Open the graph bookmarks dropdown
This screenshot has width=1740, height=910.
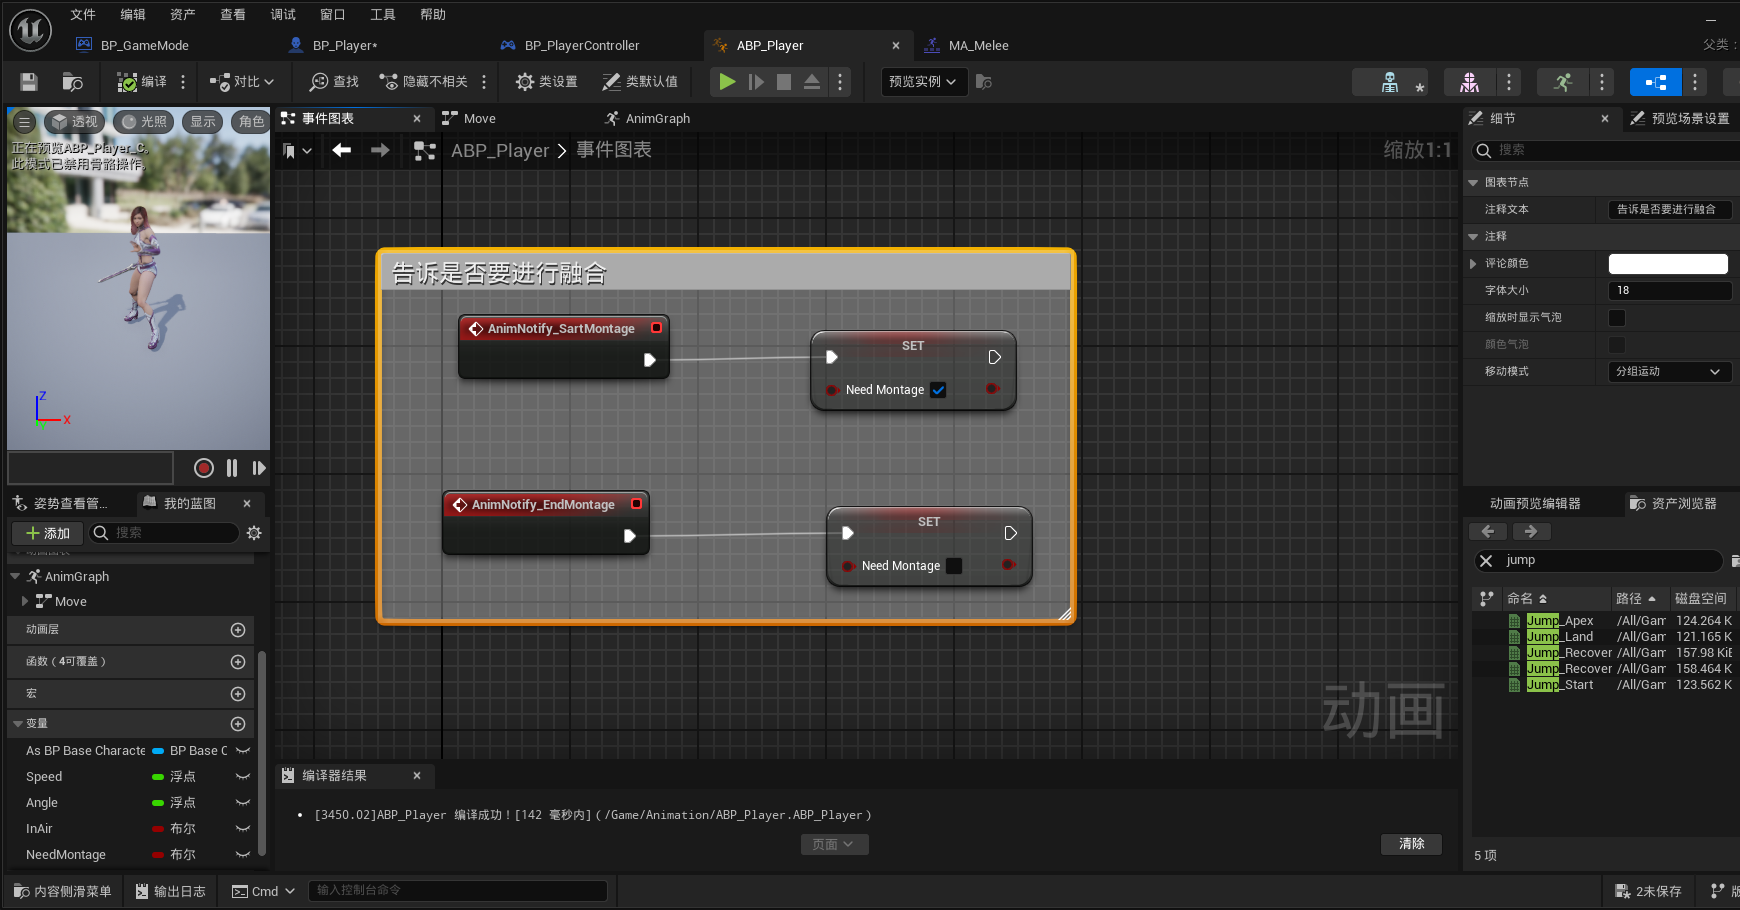pos(297,150)
